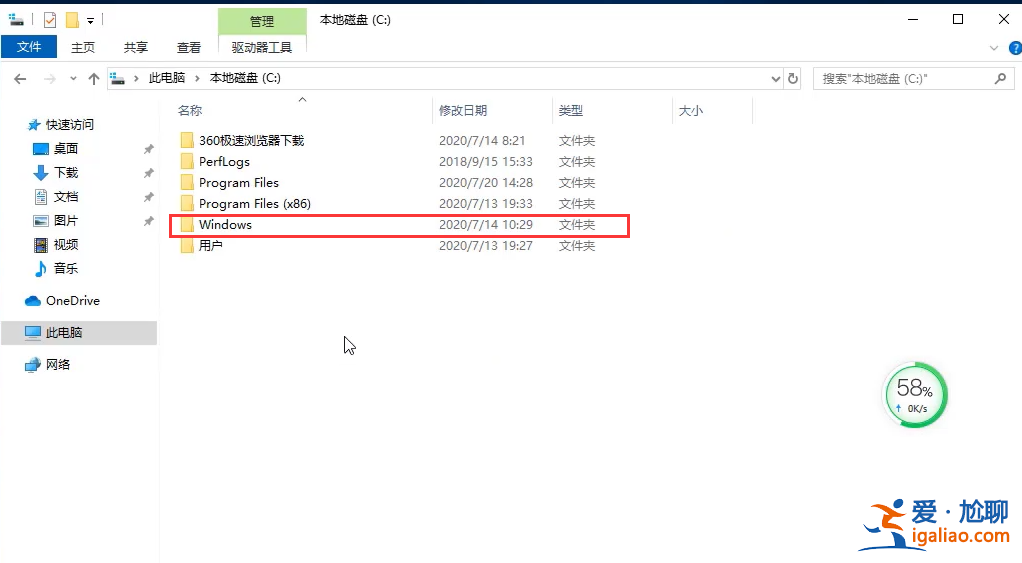This screenshot has width=1022, height=563.
Task: Select the Program Files (x86) folder
Action: click(x=255, y=203)
